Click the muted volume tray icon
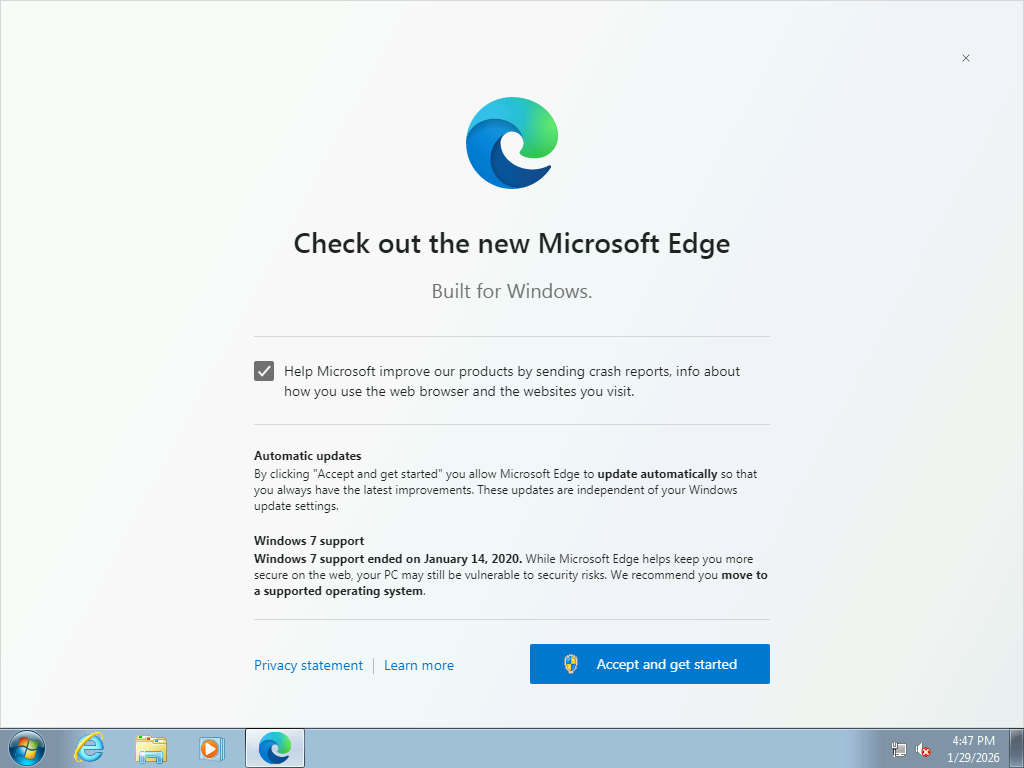 point(923,749)
